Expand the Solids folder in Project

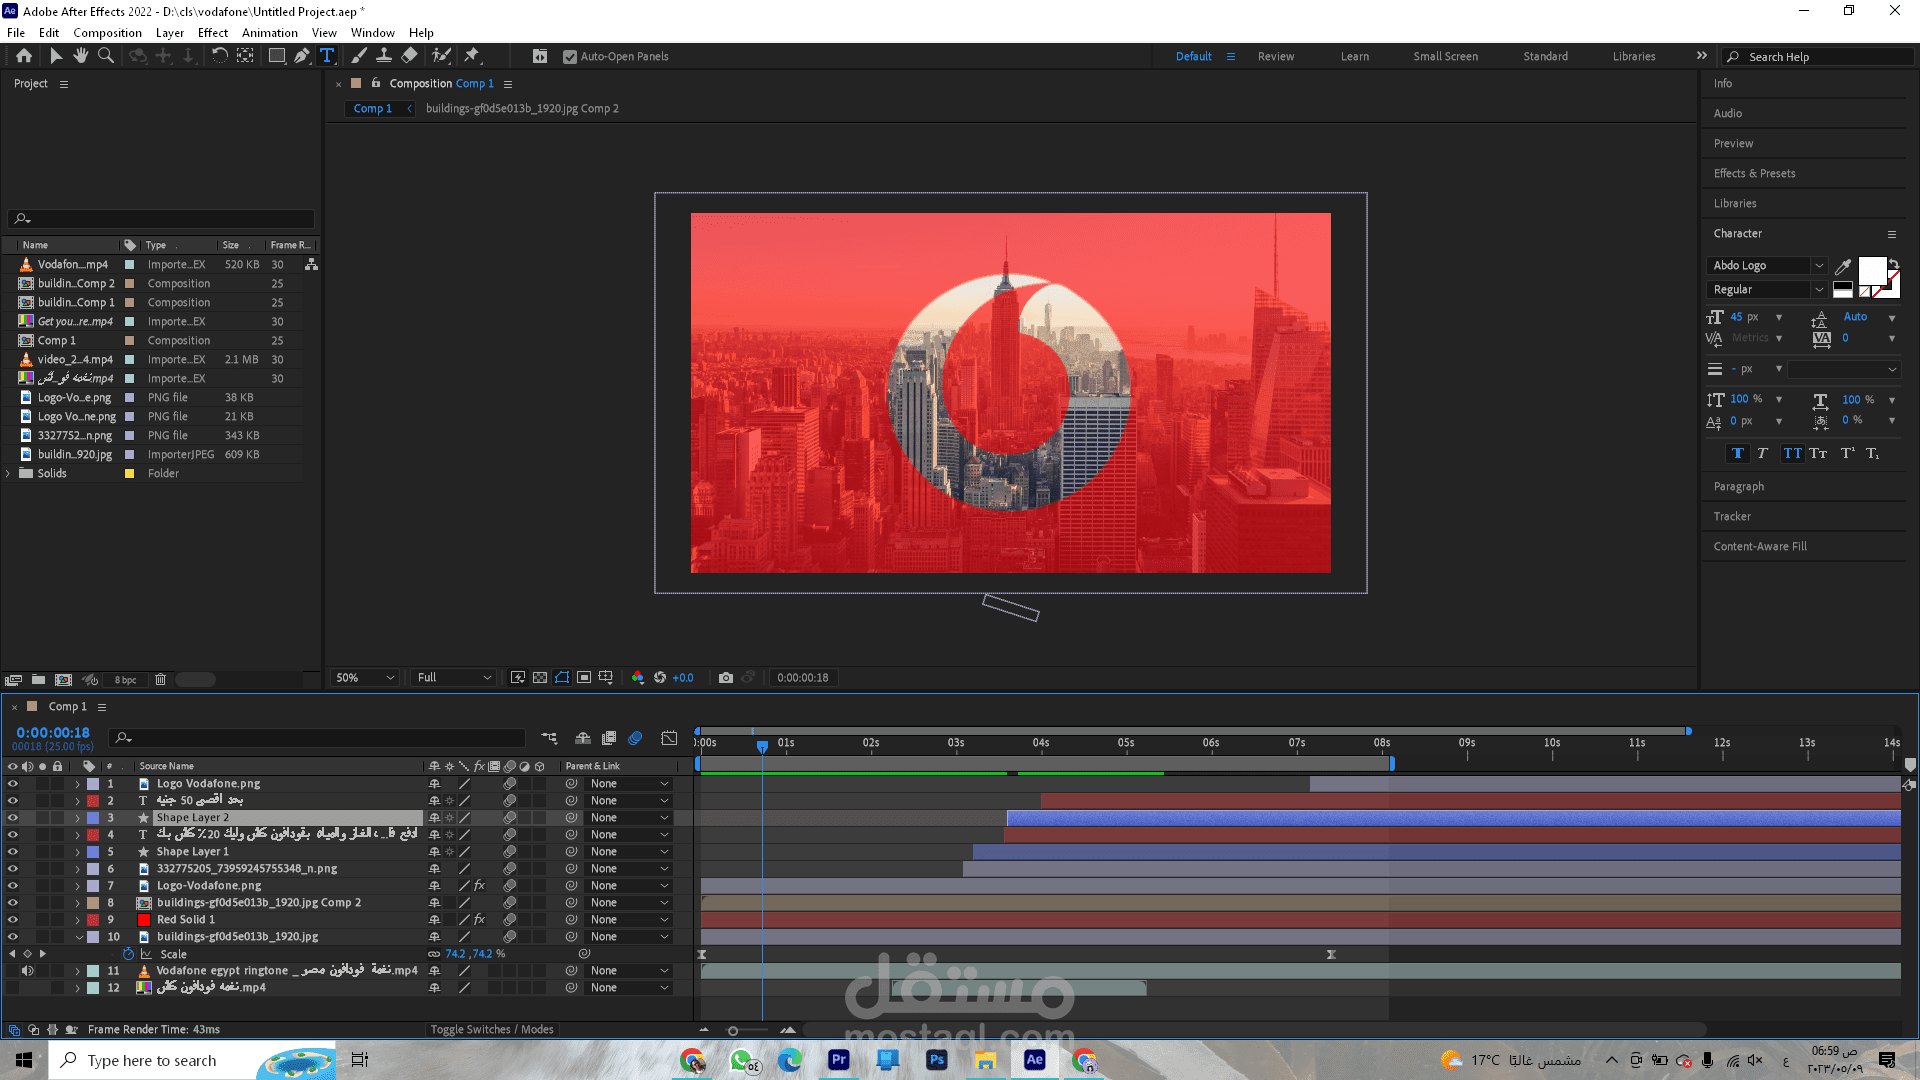[x=8, y=474]
